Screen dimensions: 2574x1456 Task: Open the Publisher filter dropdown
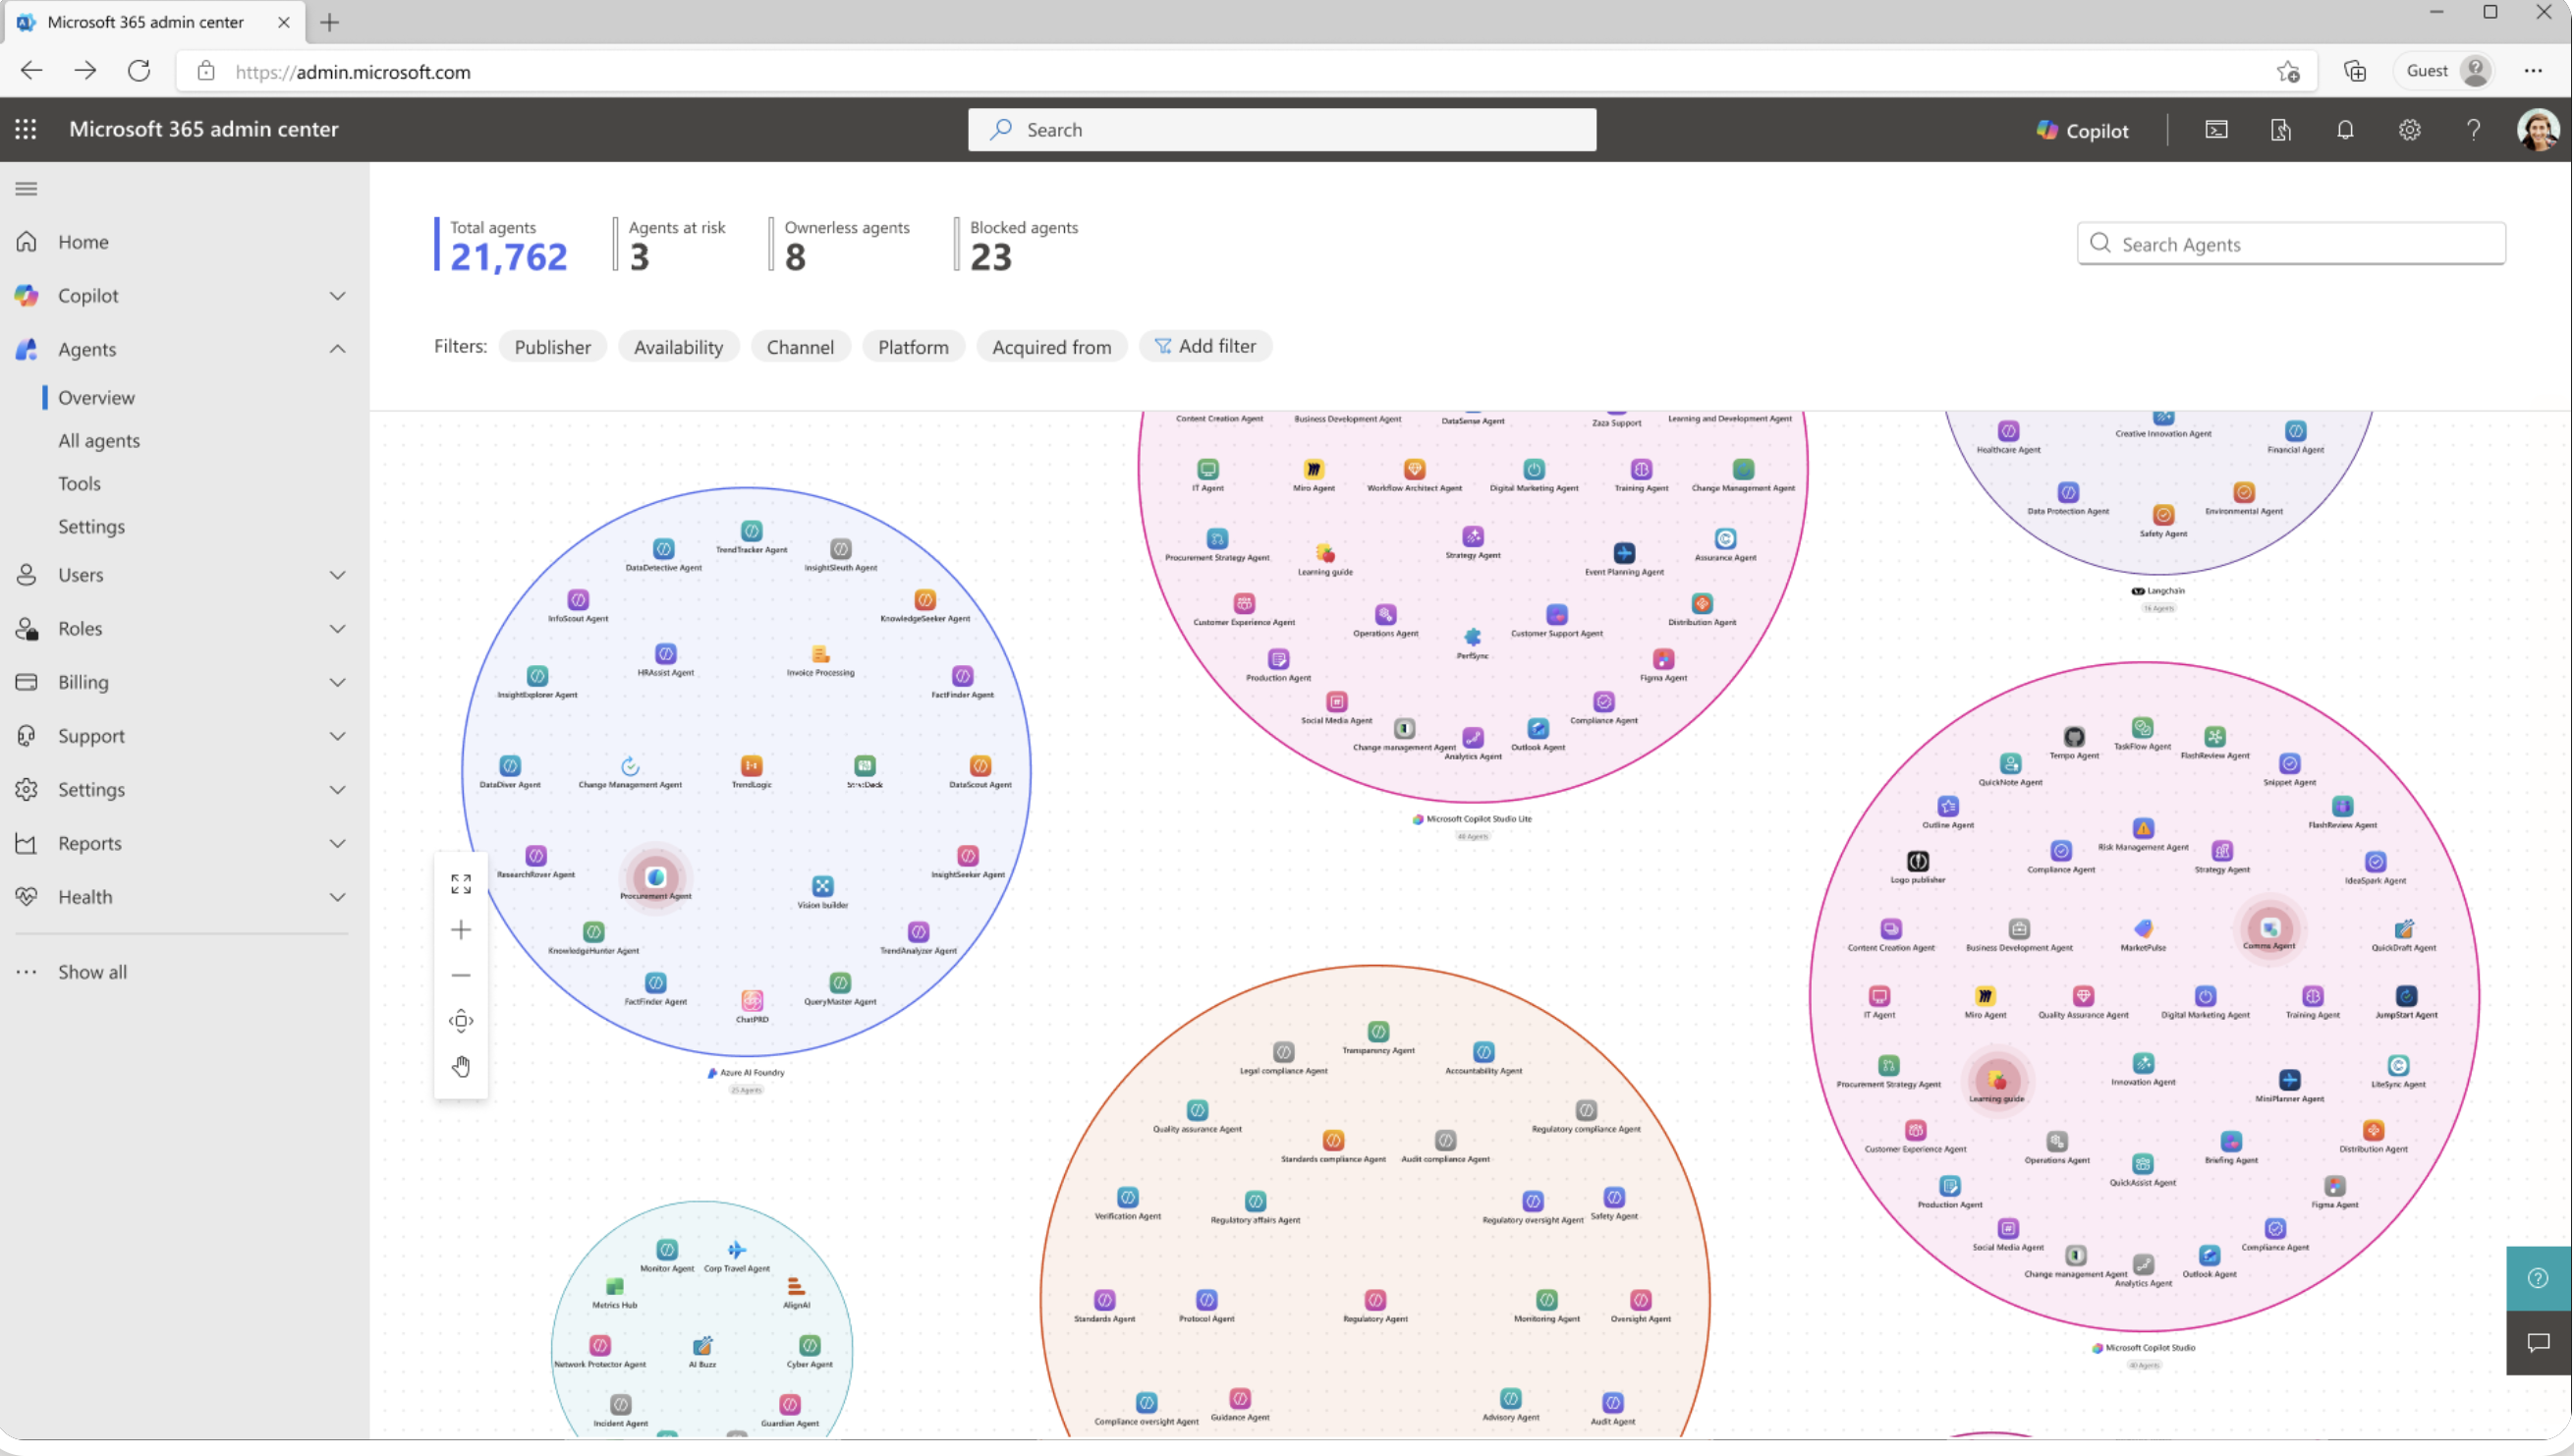(x=553, y=347)
